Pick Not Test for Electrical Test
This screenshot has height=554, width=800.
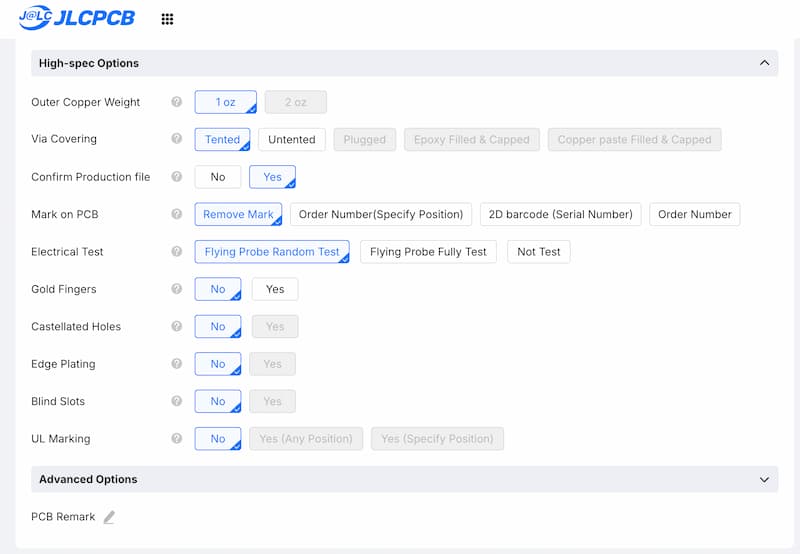[538, 252]
